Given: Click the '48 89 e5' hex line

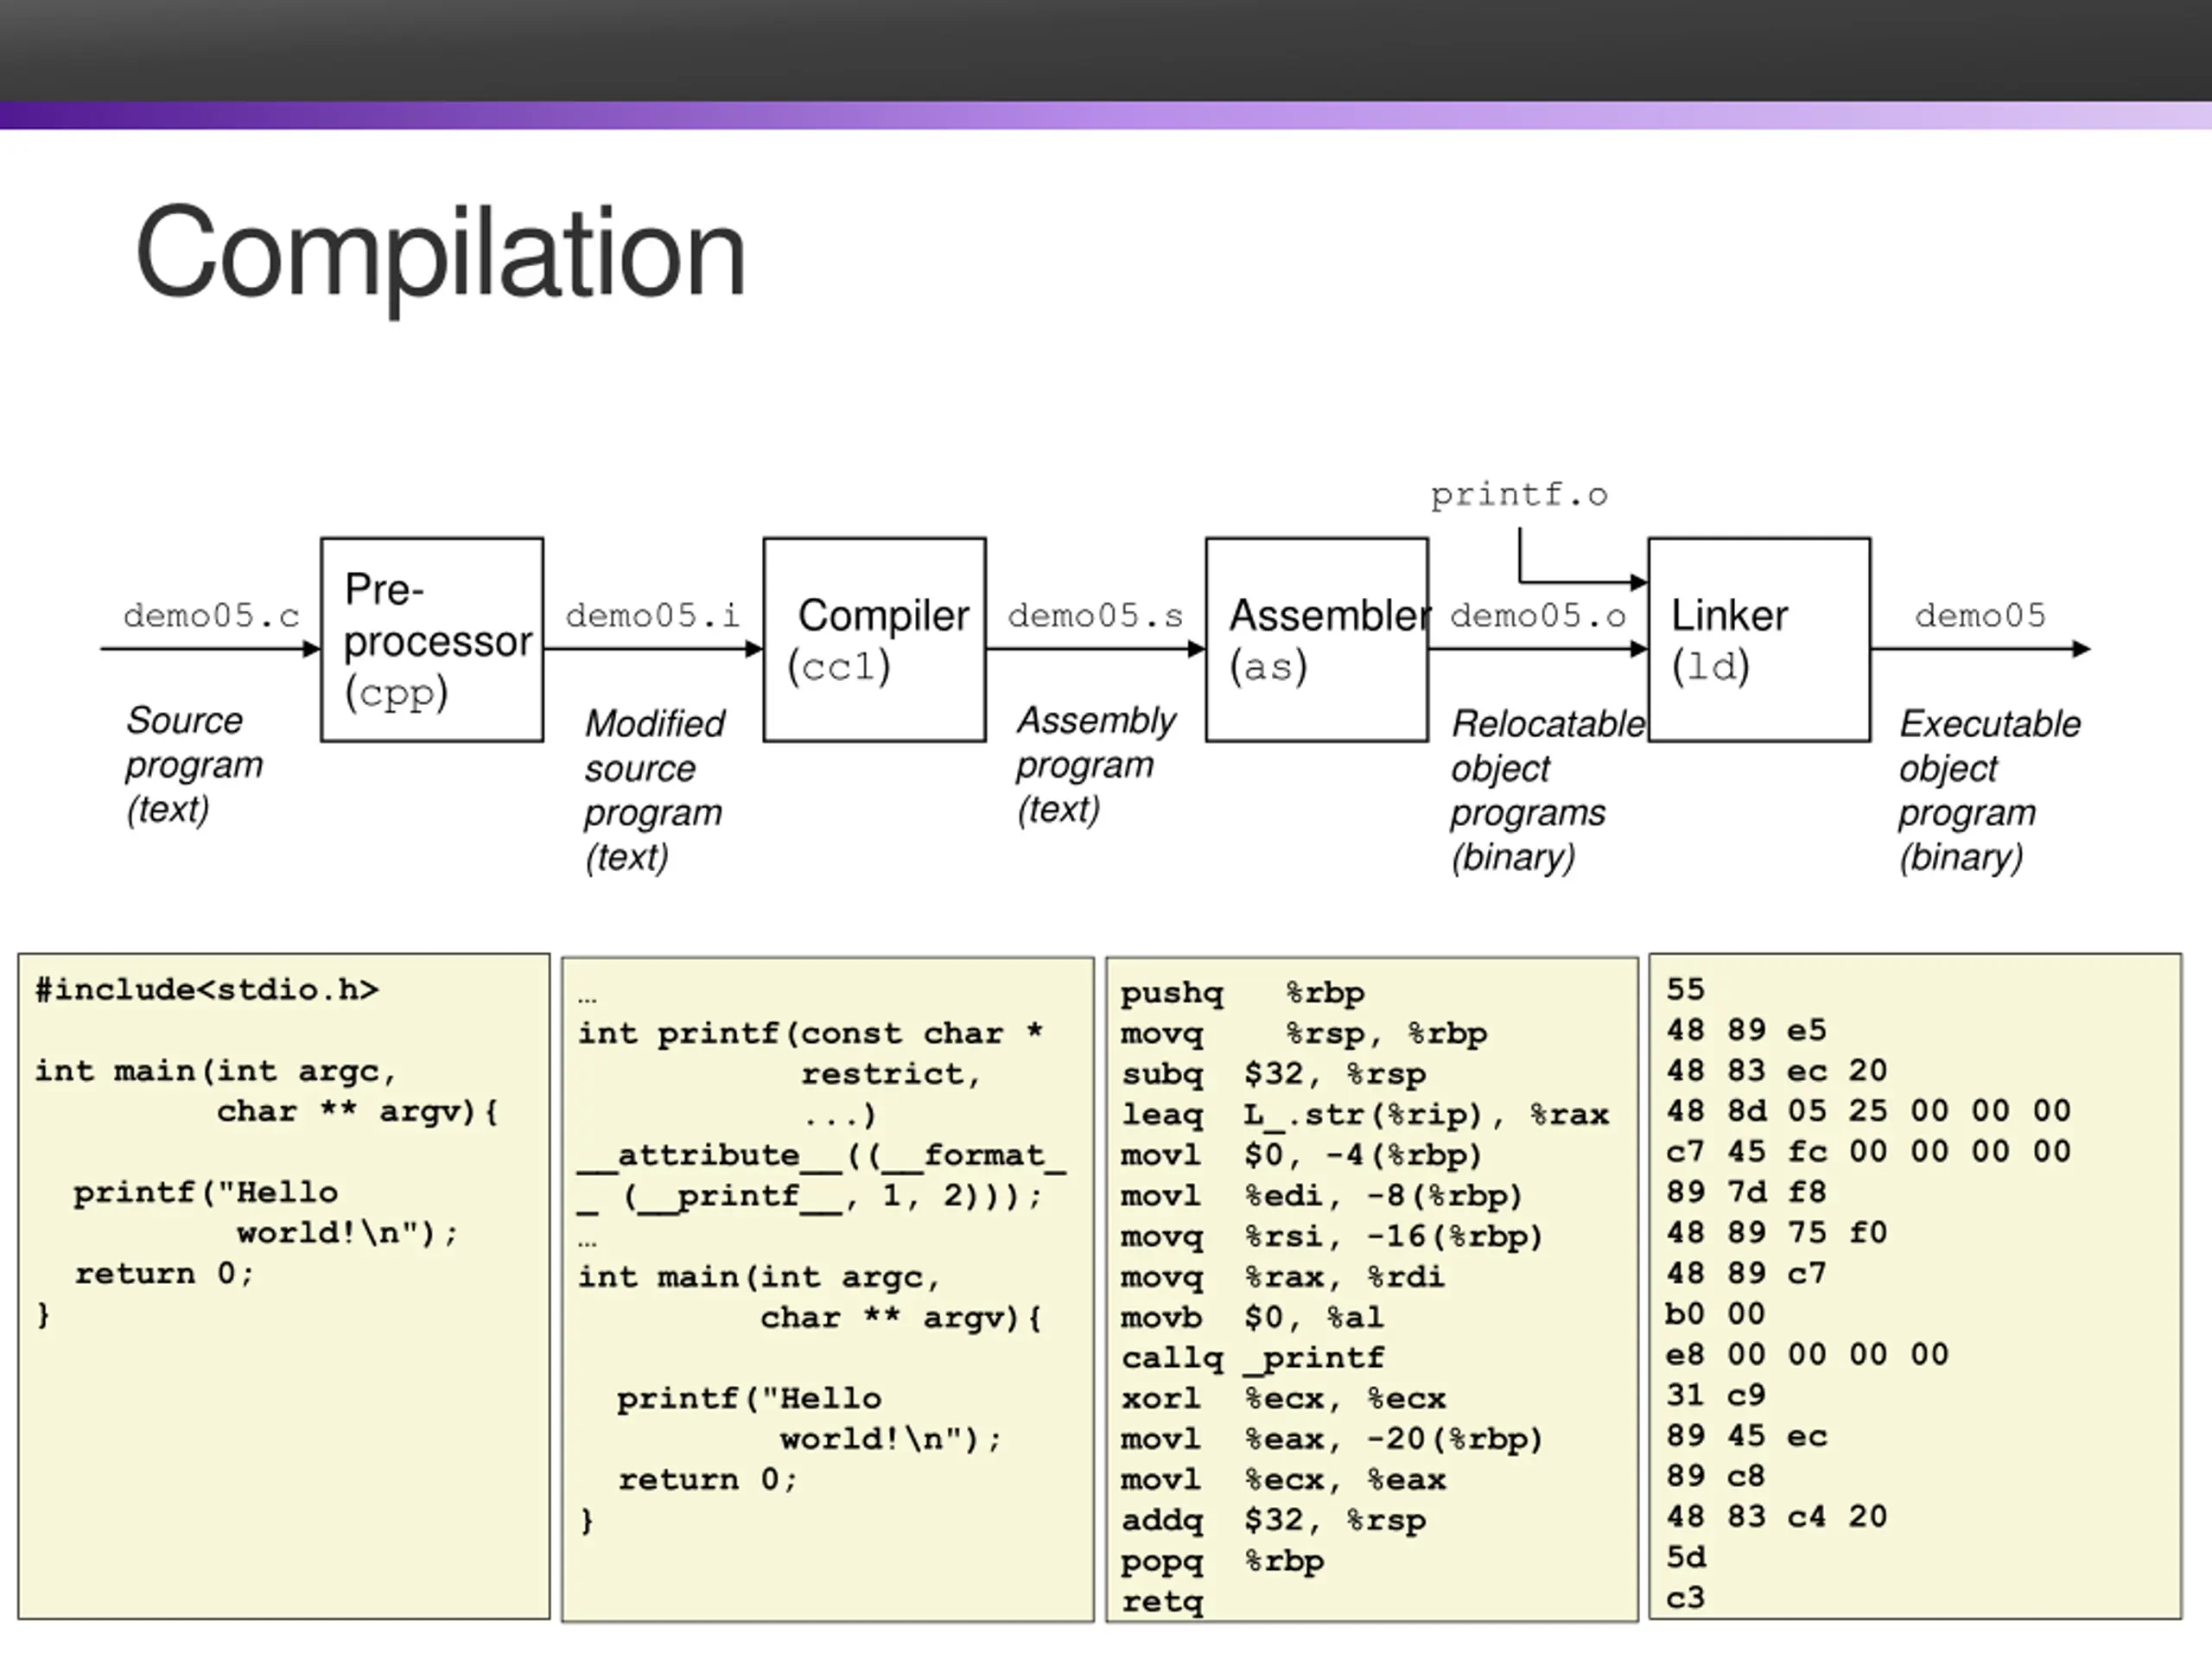Looking at the screenshot, I should pos(1746,1030).
